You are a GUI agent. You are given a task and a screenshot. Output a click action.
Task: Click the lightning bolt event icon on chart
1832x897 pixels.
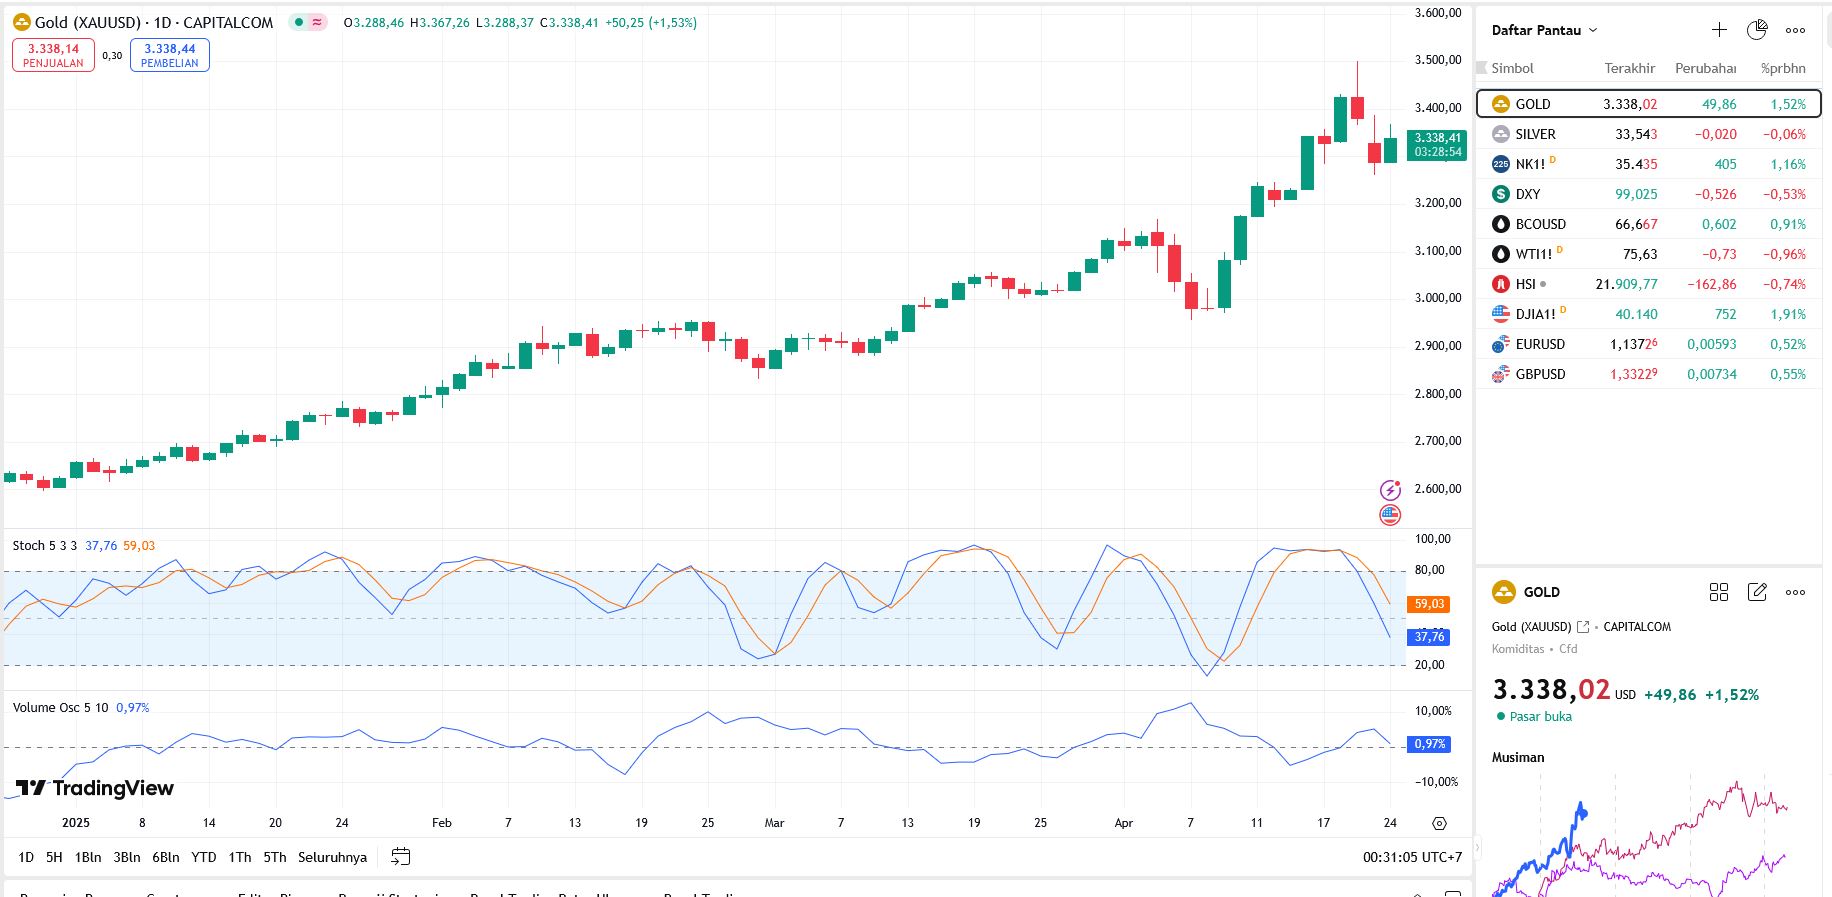1390,490
